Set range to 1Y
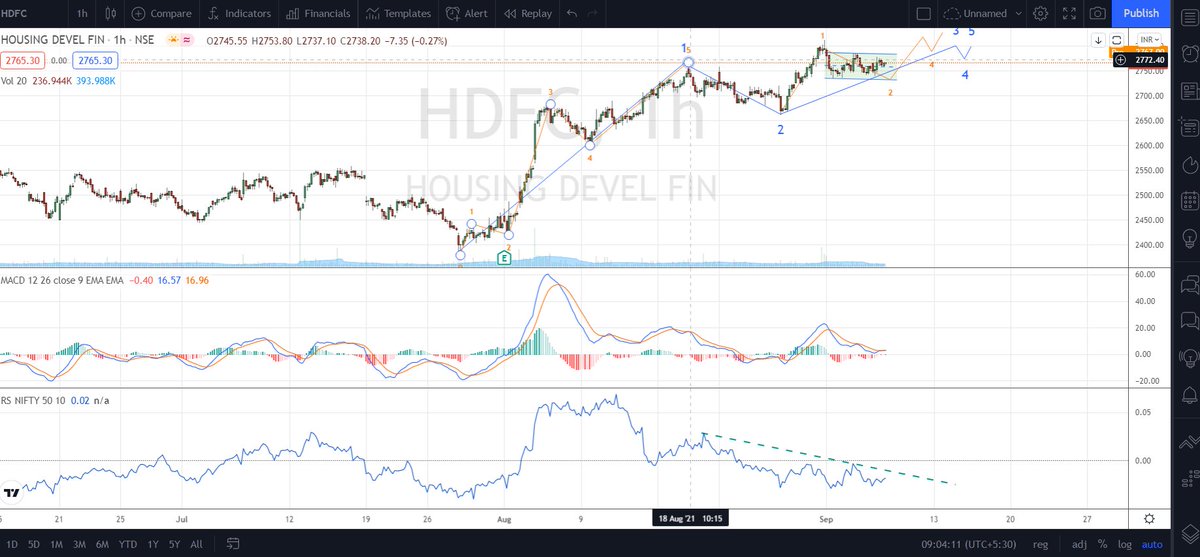The image size is (1200, 557). [155, 544]
